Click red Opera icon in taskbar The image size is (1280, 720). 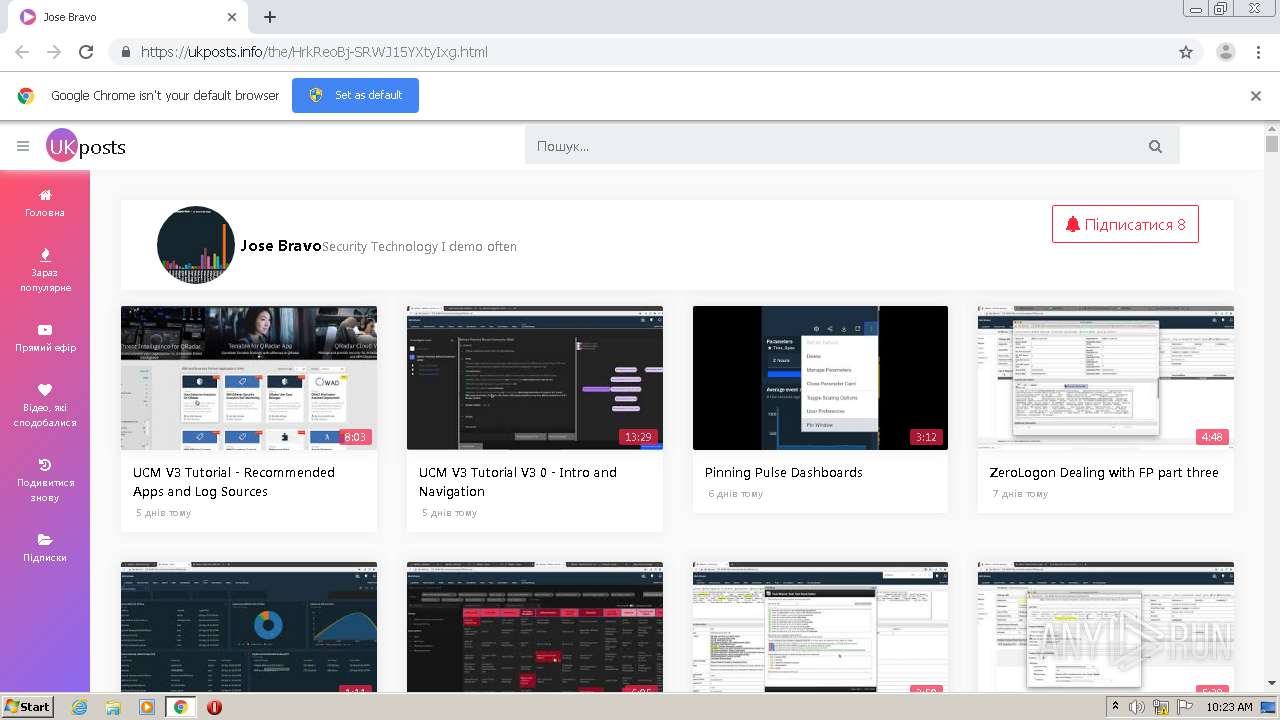click(x=214, y=707)
